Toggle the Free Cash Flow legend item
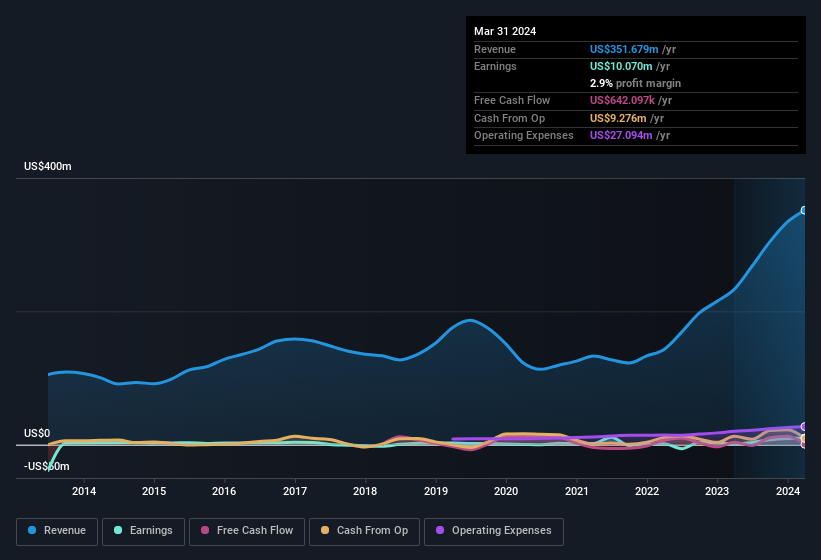821x560 pixels. pyautogui.click(x=248, y=531)
